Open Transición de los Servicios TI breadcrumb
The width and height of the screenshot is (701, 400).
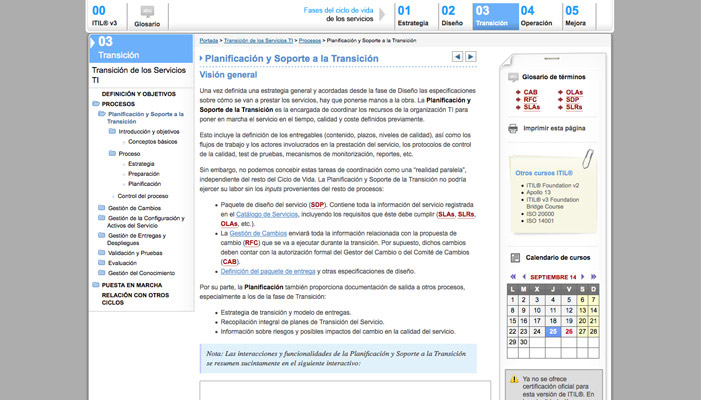tap(258, 41)
